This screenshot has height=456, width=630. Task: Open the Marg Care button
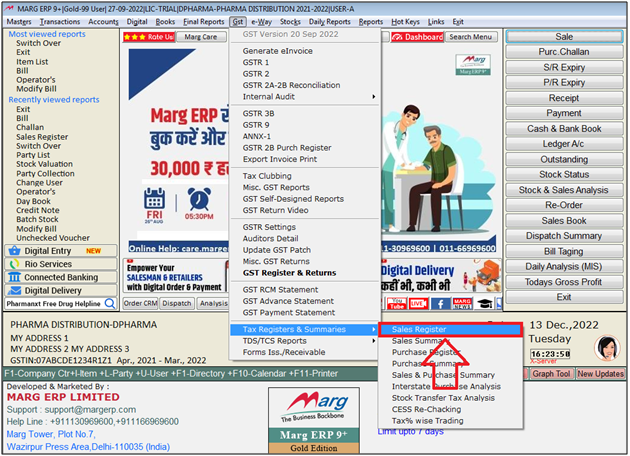click(x=201, y=37)
